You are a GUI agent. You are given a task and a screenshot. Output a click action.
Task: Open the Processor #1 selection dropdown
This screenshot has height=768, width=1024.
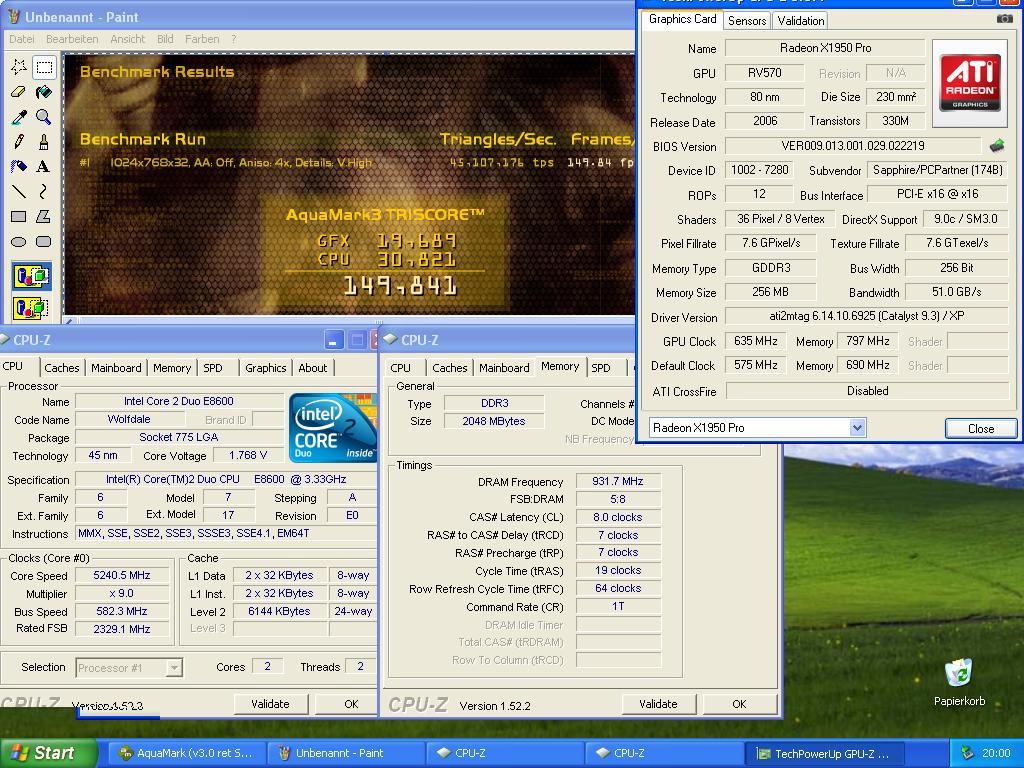click(x=174, y=667)
